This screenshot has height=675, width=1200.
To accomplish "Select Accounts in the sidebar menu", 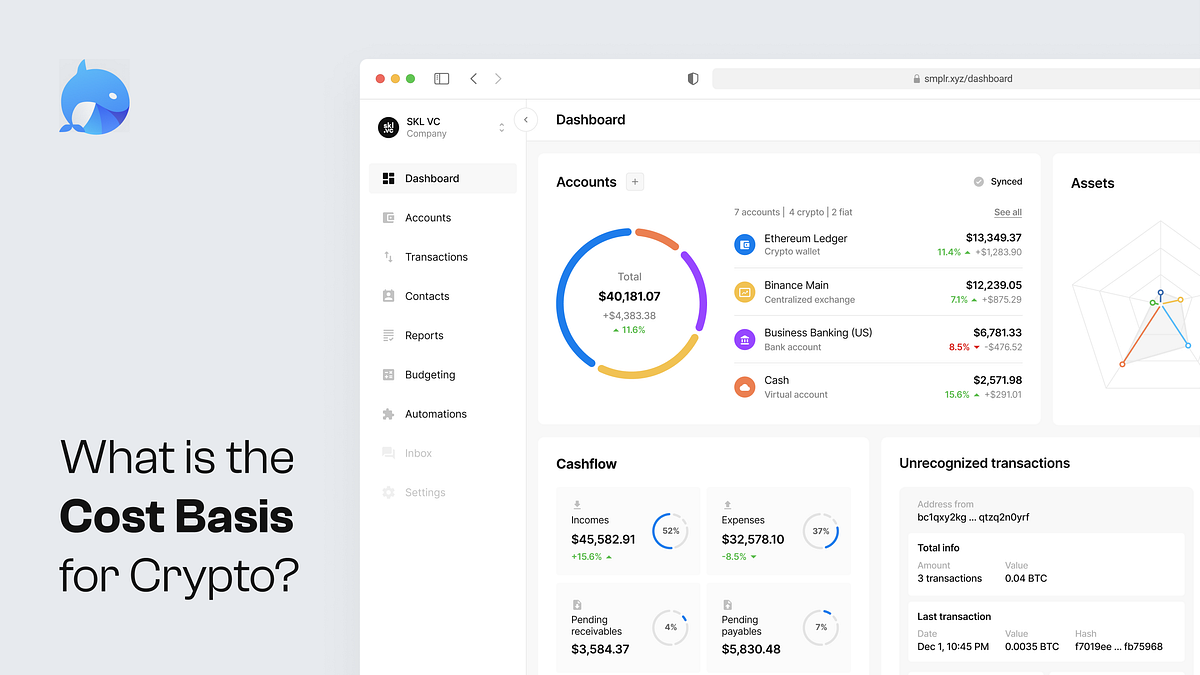I will (x=428, y=217).
